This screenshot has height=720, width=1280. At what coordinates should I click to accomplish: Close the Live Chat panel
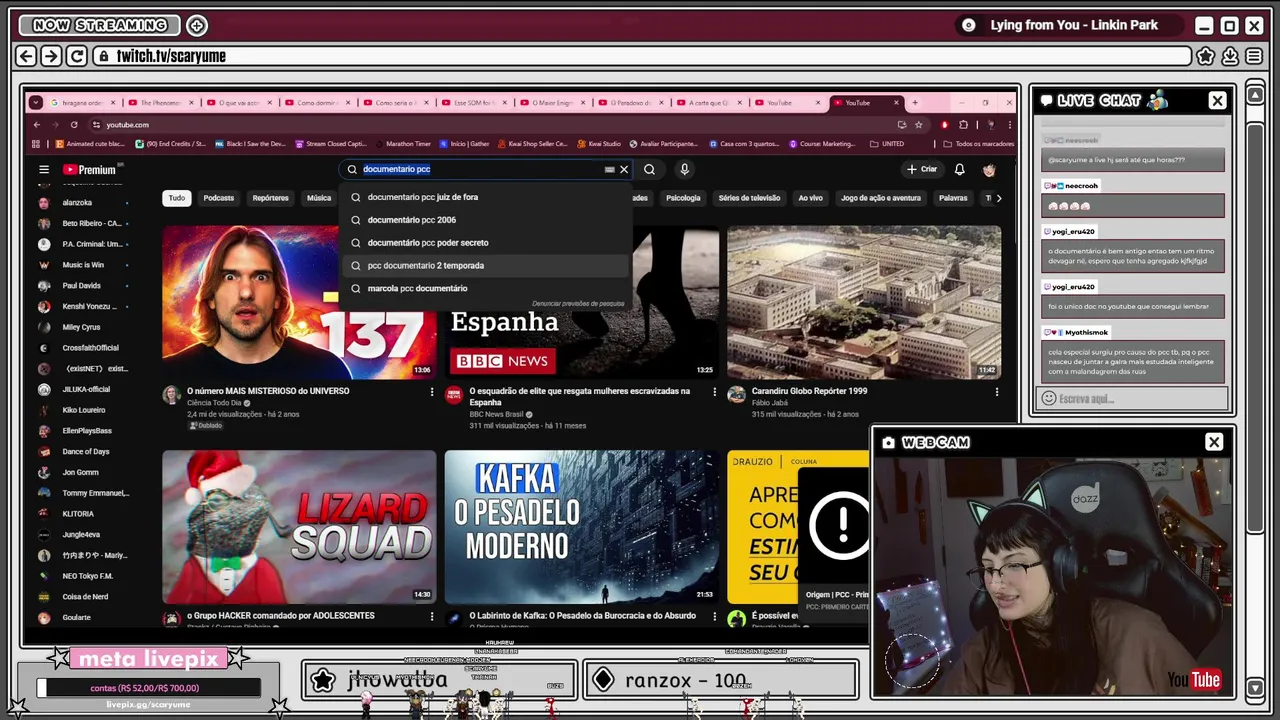click(x=1217, y=100)
